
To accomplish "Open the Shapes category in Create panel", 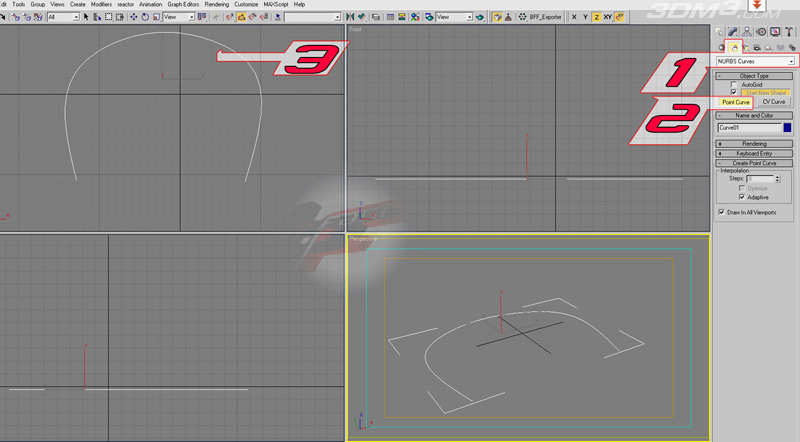I will click(734, 47).
